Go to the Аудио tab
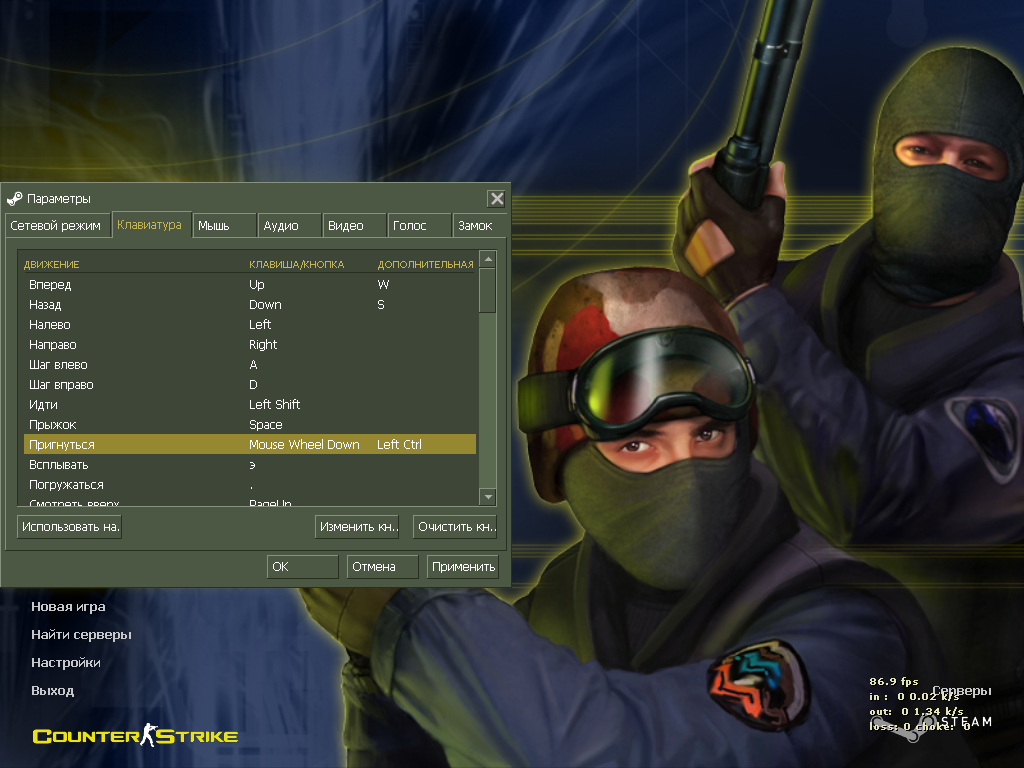This screenshot has height=768, width=1024. [x=289, y=225]
